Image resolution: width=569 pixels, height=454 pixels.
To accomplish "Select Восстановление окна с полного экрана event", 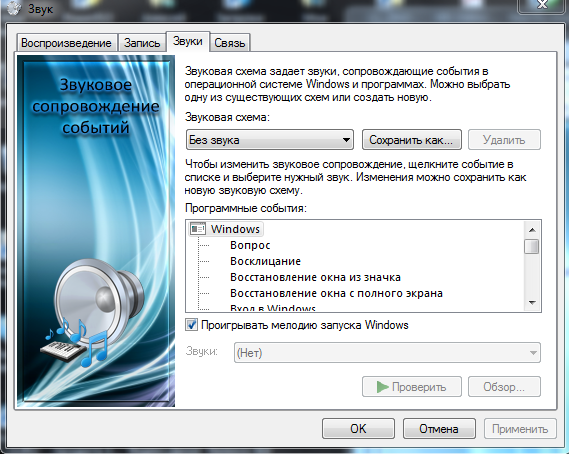I will (336, 293).
